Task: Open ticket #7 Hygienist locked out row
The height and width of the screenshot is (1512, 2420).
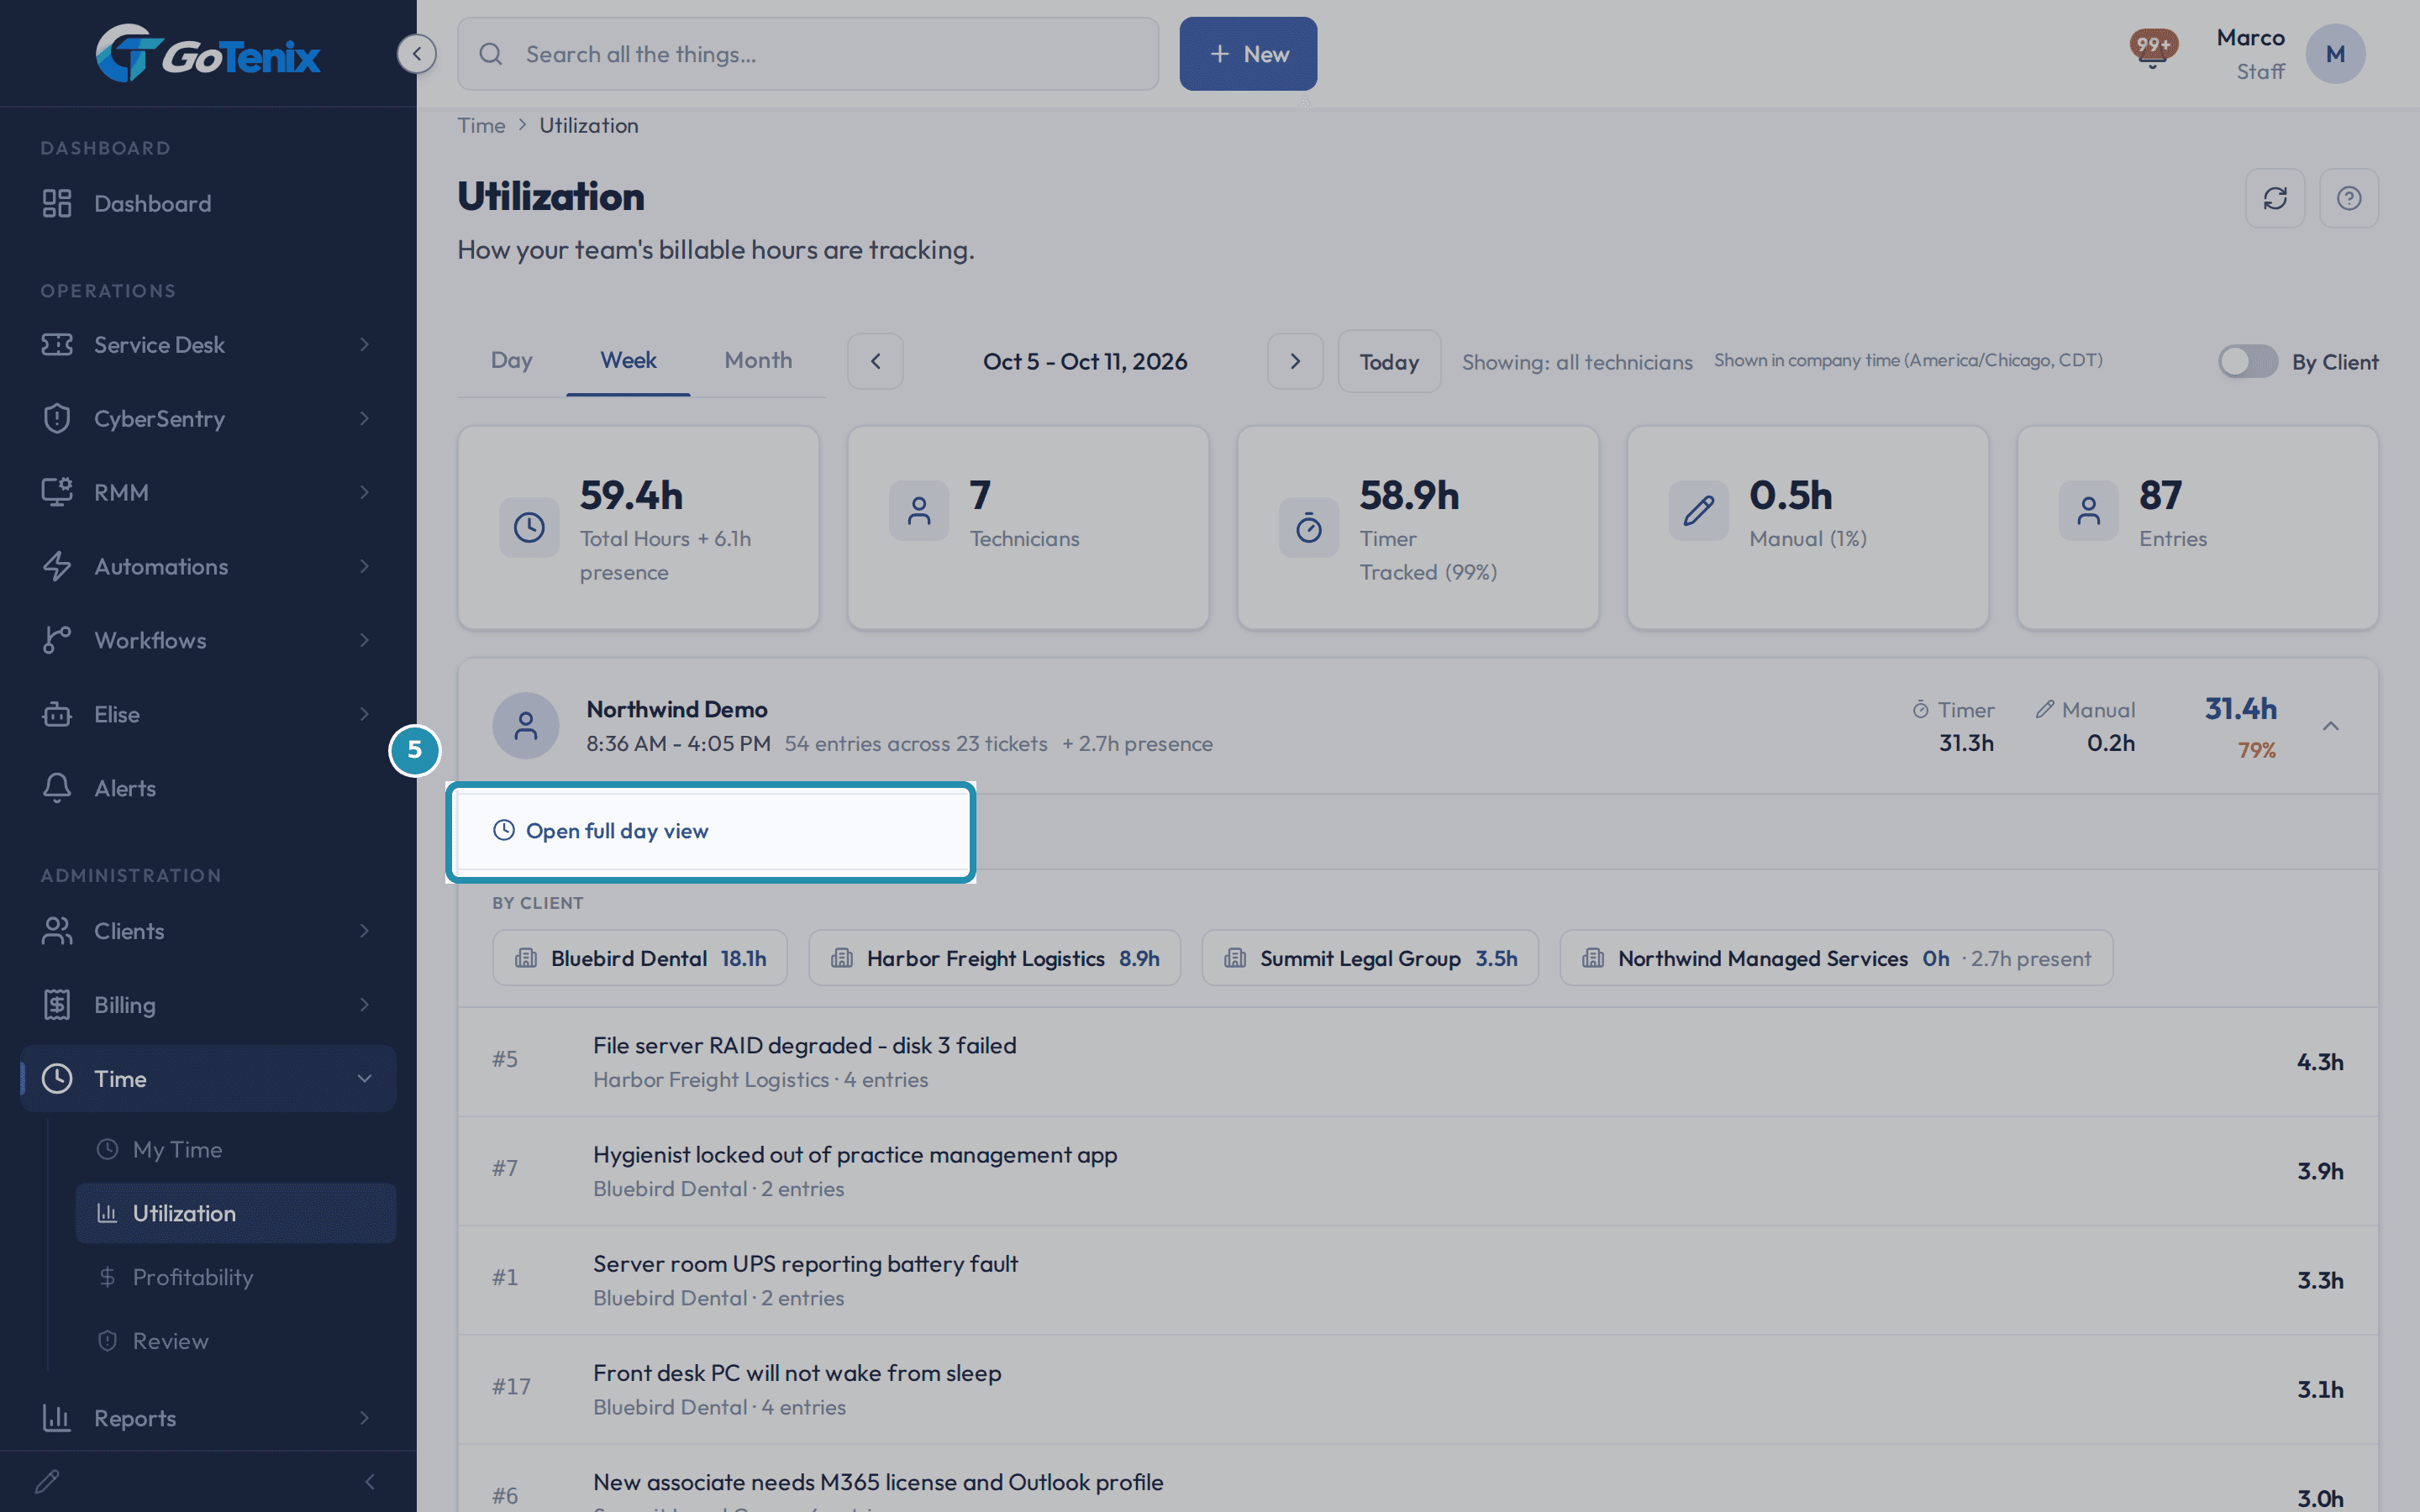Action: (1418, 1171)
